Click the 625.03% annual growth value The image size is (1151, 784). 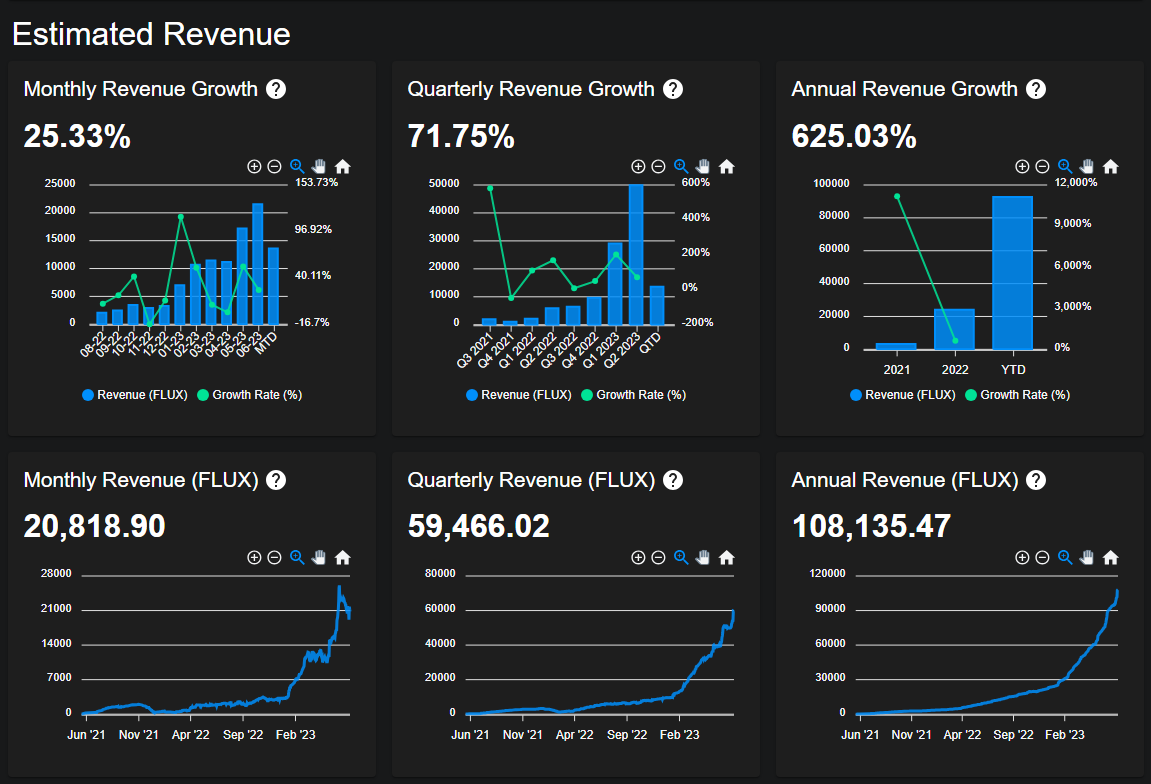854,136
